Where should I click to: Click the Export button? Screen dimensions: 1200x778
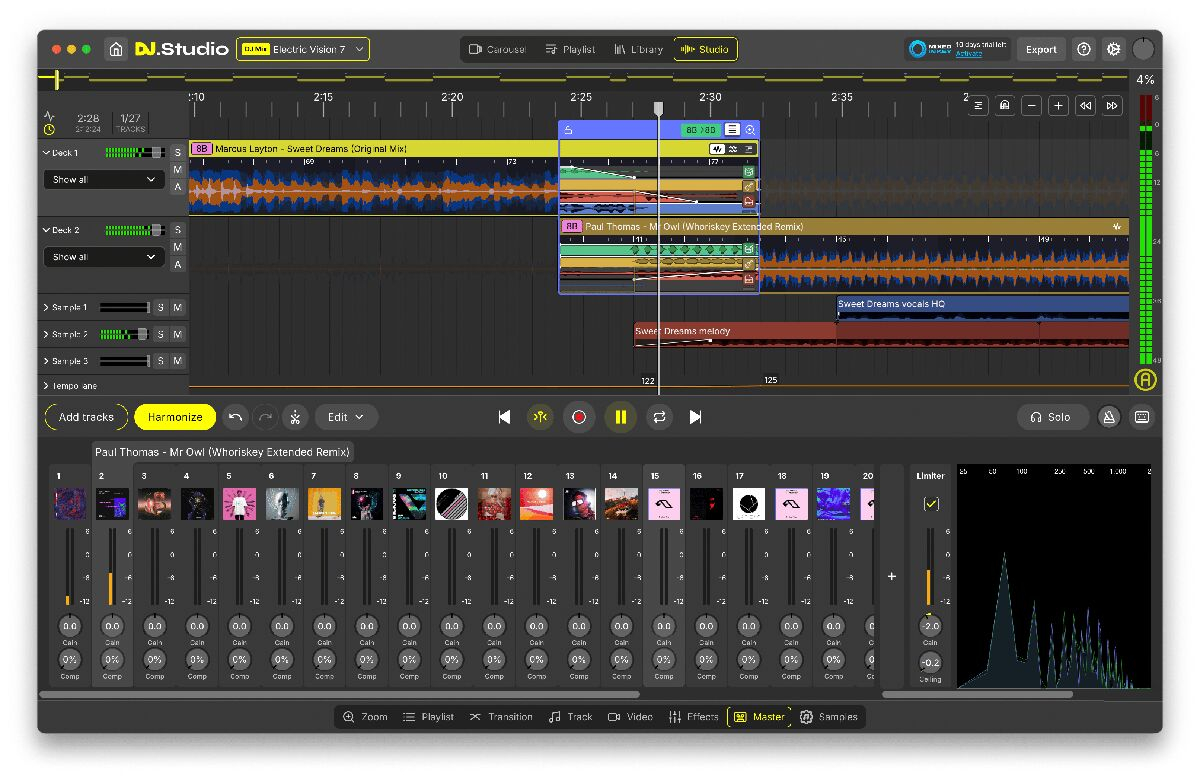pyautogui.click(x=1040, y=49)
